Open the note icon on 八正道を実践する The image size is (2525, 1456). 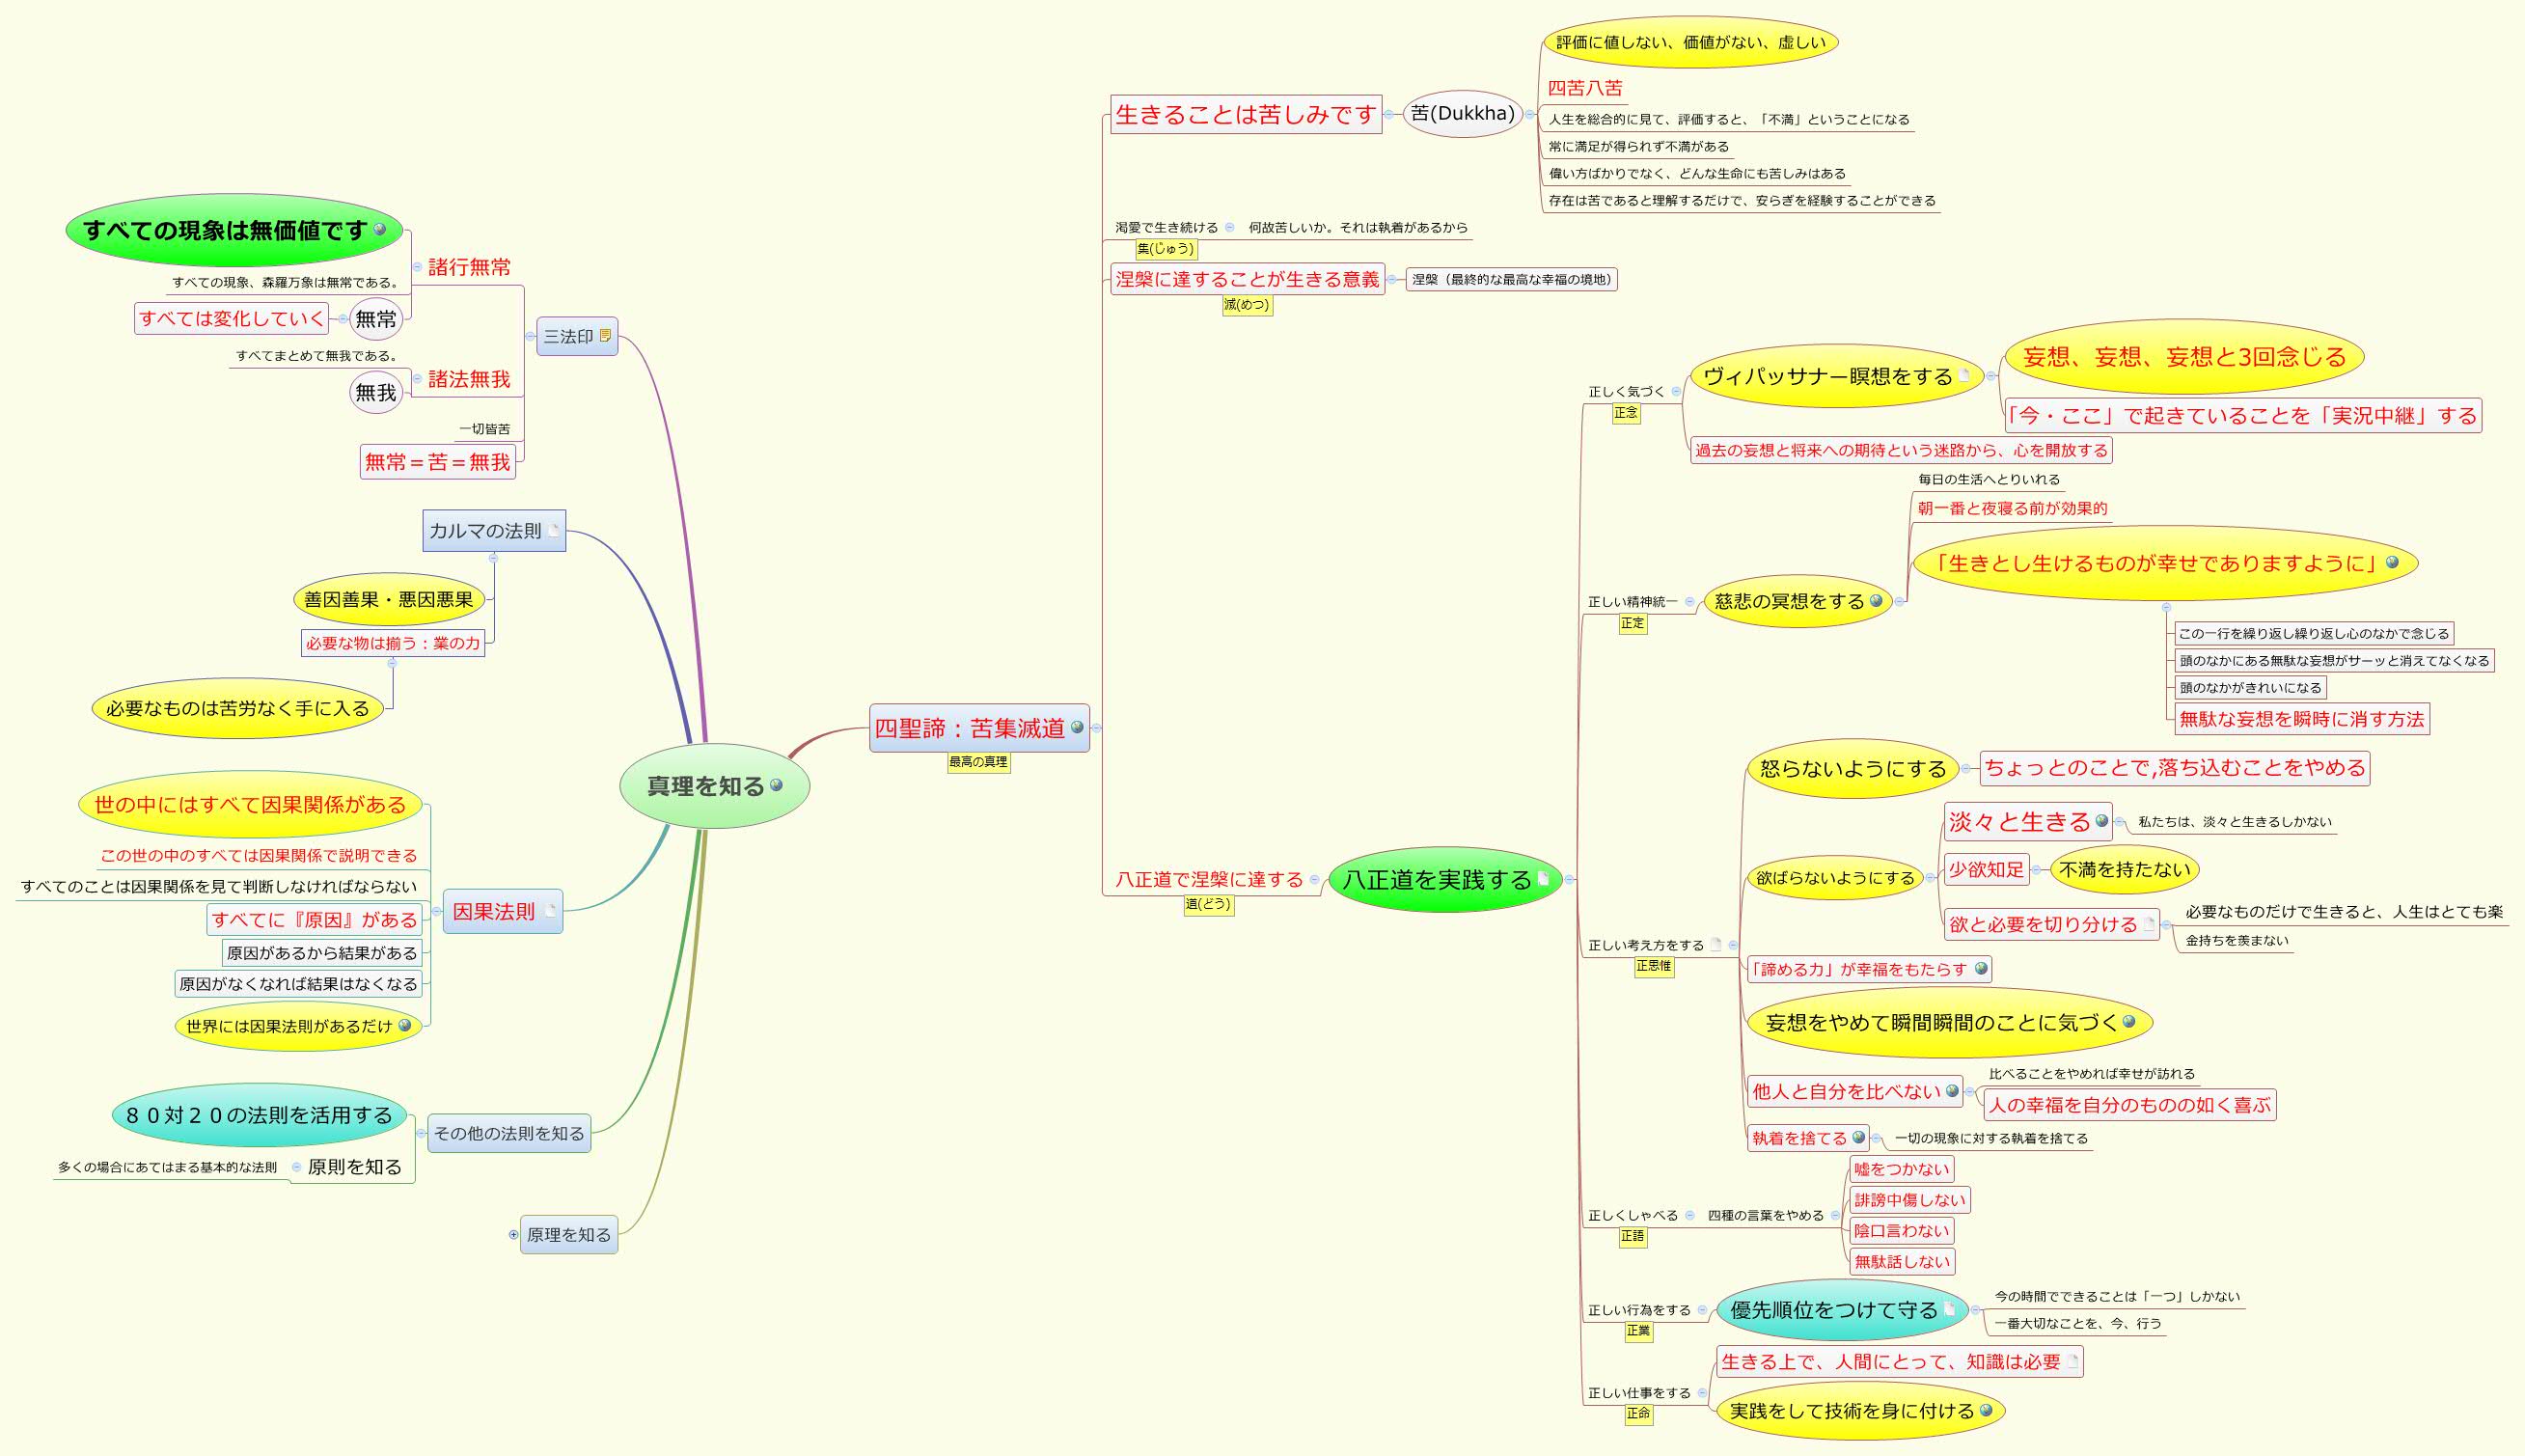[x=1543, y=879]
